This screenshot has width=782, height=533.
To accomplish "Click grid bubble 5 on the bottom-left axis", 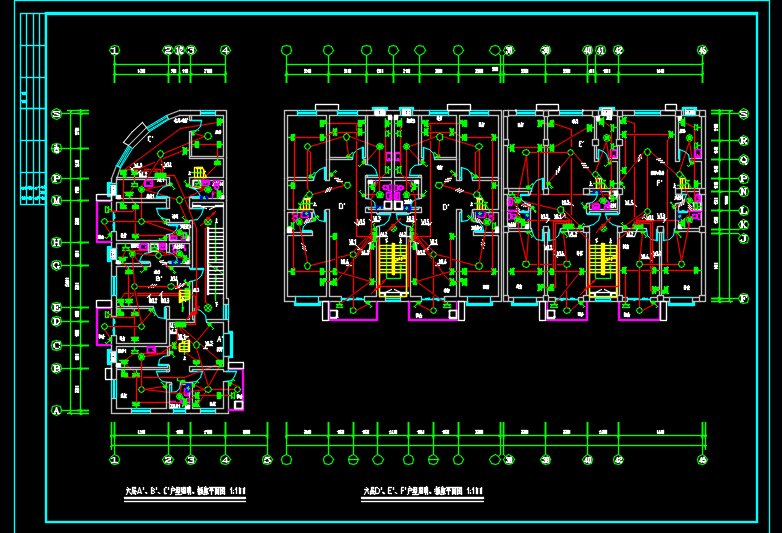I will (267, 460).
